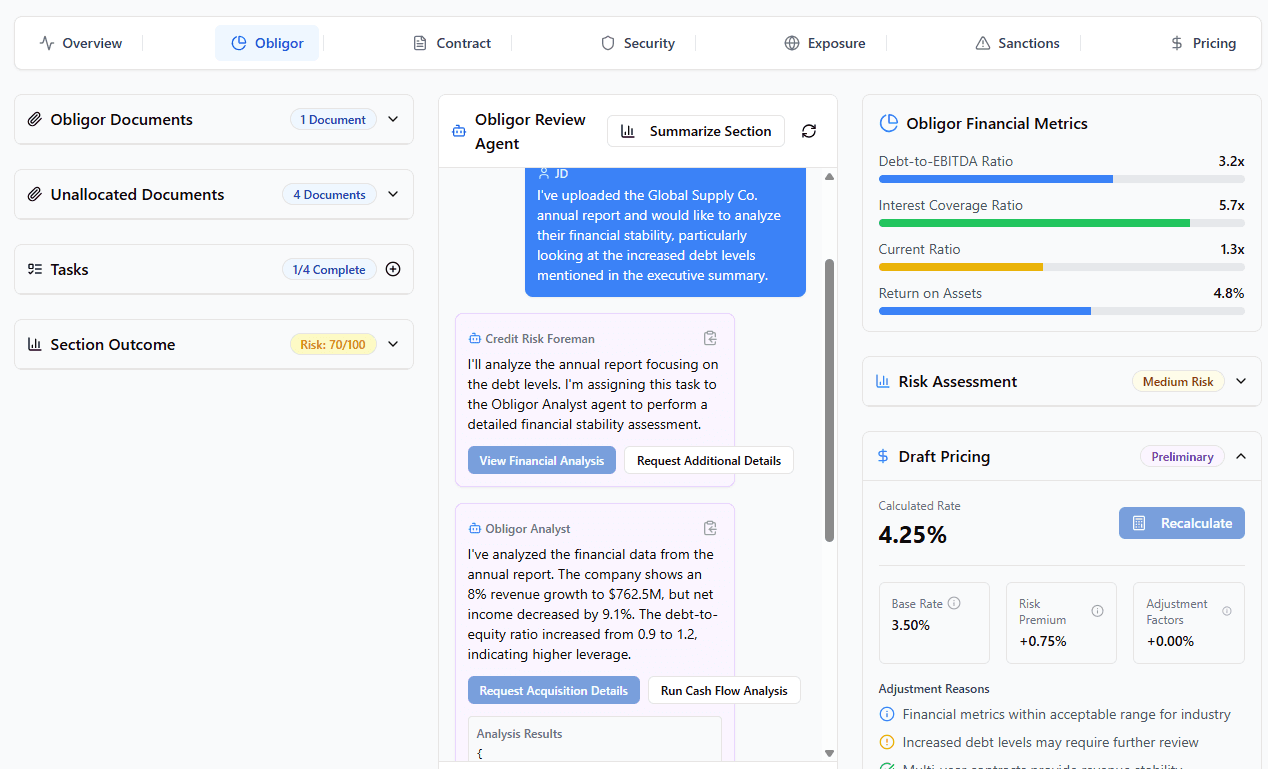Click the Base Rate info icon
This screenshot has width=1268, height=769.
pyautogui.click(x=954, y=603)
